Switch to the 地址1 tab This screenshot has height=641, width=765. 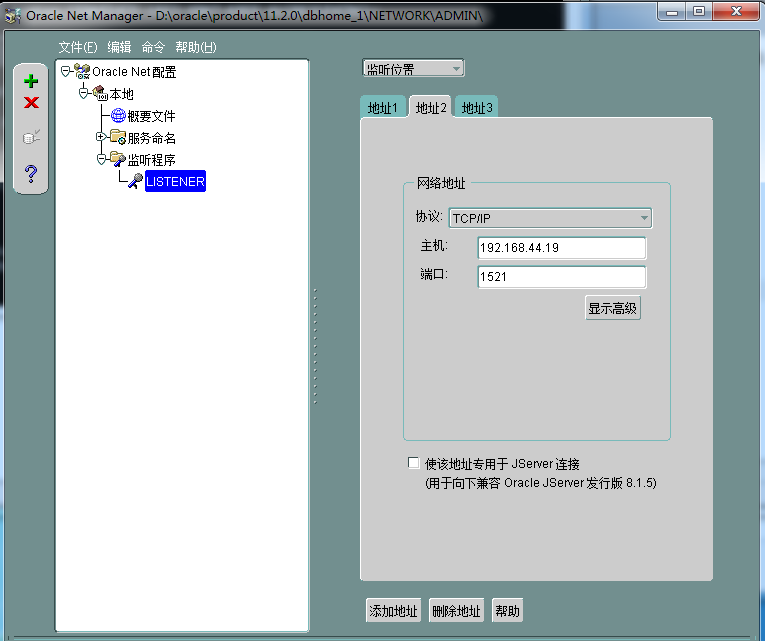coord(382,107)
